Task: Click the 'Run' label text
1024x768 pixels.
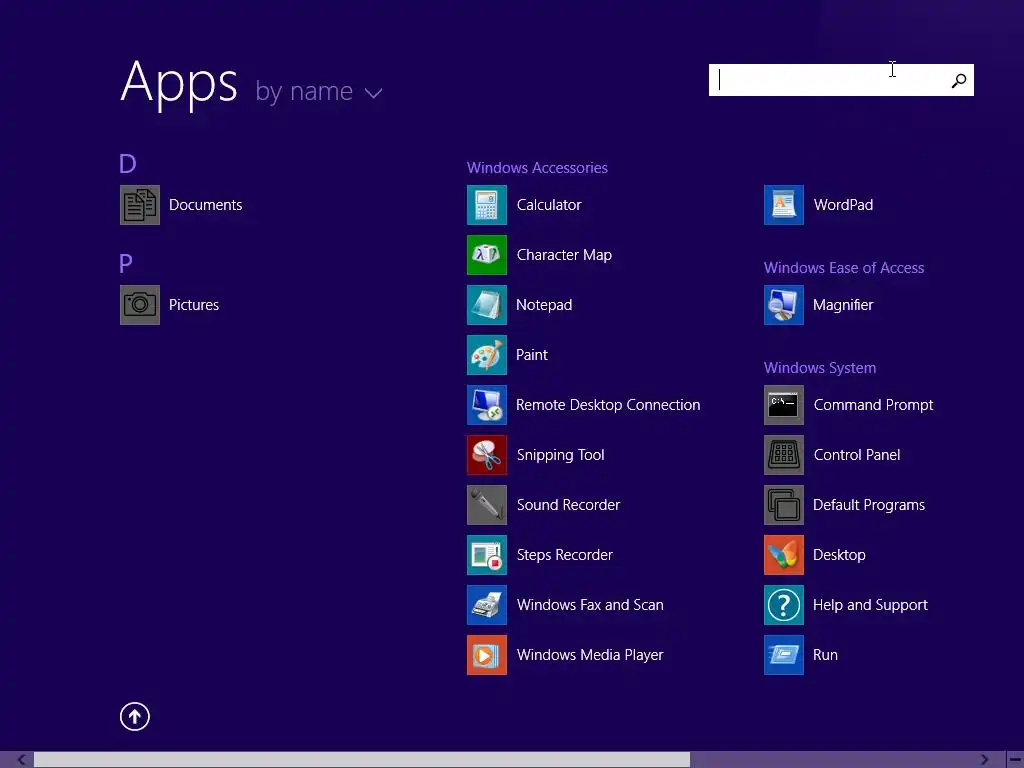Action: 825,655
